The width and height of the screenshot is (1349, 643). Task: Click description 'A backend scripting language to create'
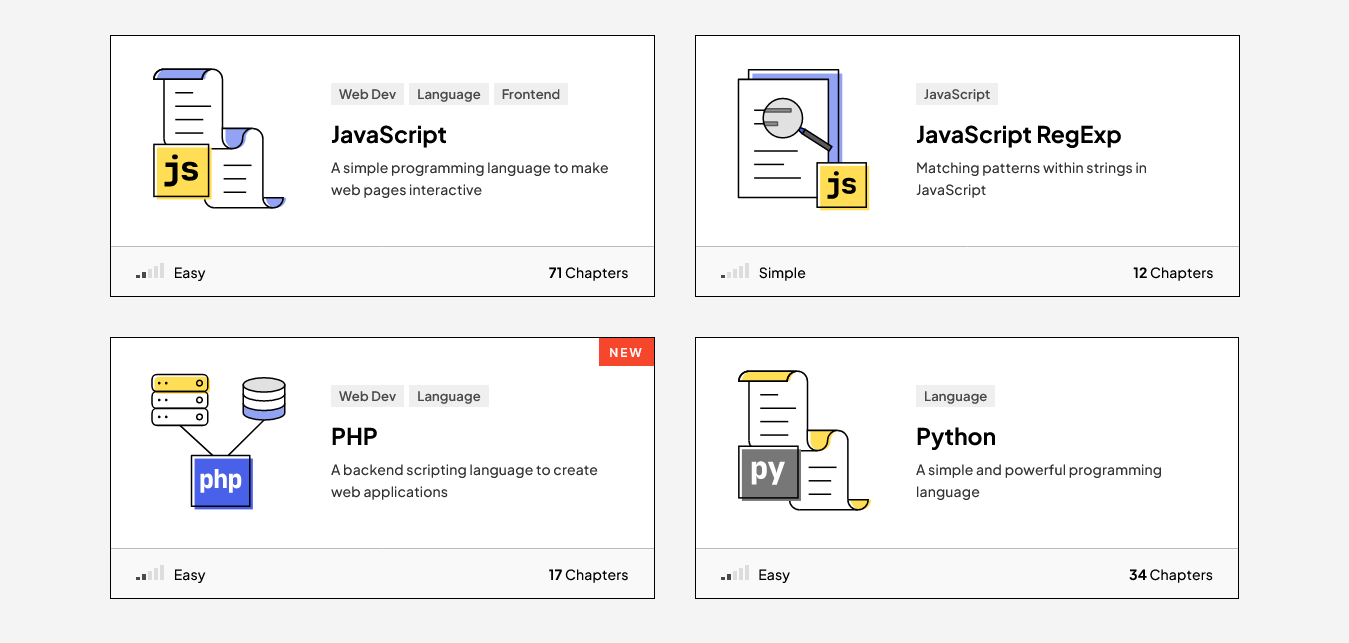(464, 470)
